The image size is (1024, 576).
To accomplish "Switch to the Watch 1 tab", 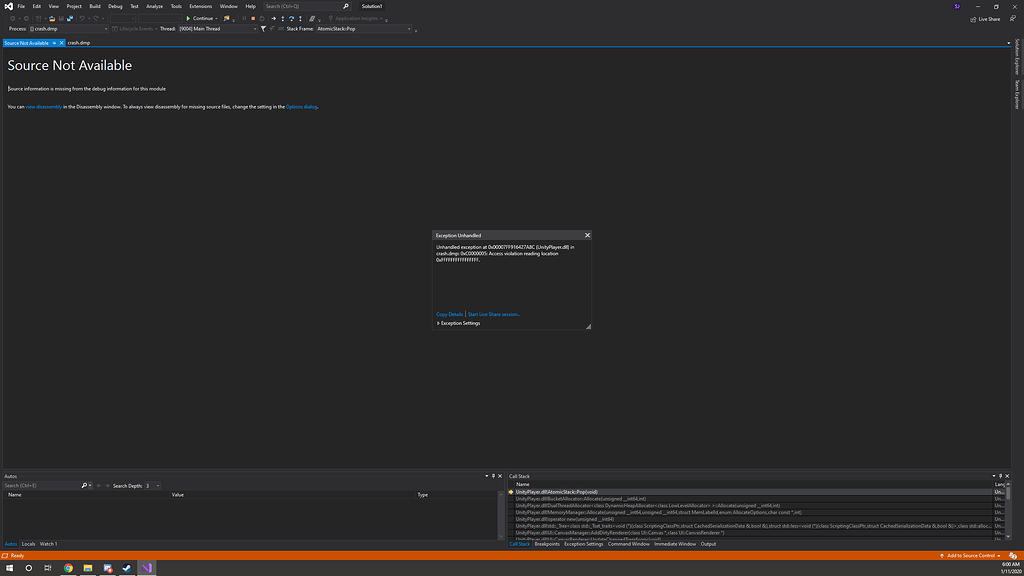I will [47, 544].
